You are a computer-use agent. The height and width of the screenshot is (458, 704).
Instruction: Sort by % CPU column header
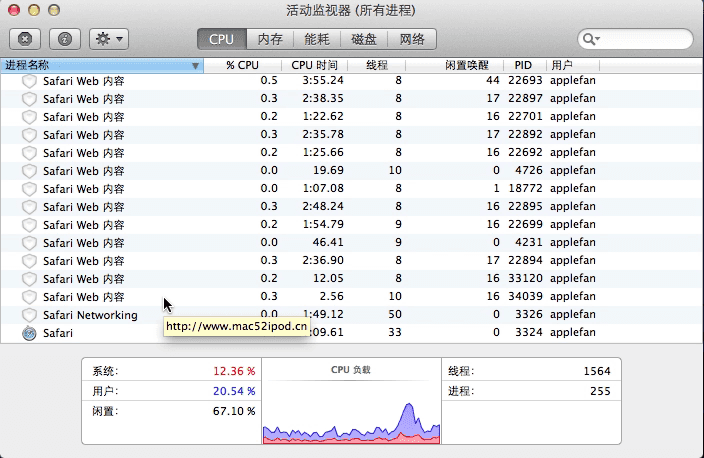coord(242,65)
